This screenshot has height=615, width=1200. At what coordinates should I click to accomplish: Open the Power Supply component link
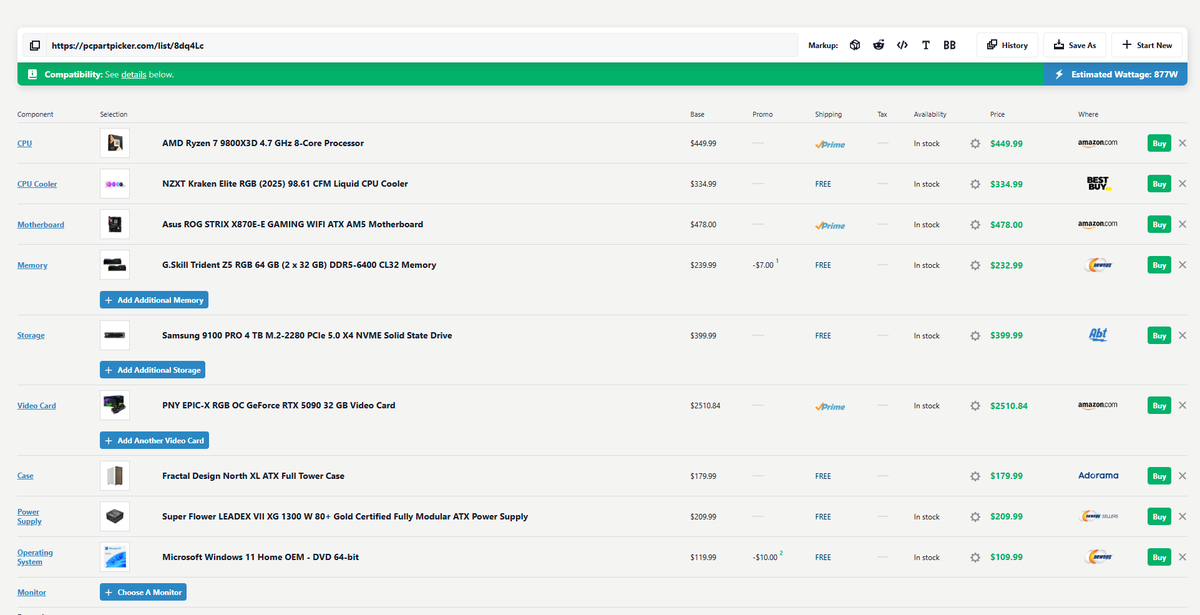click(29, 517)
